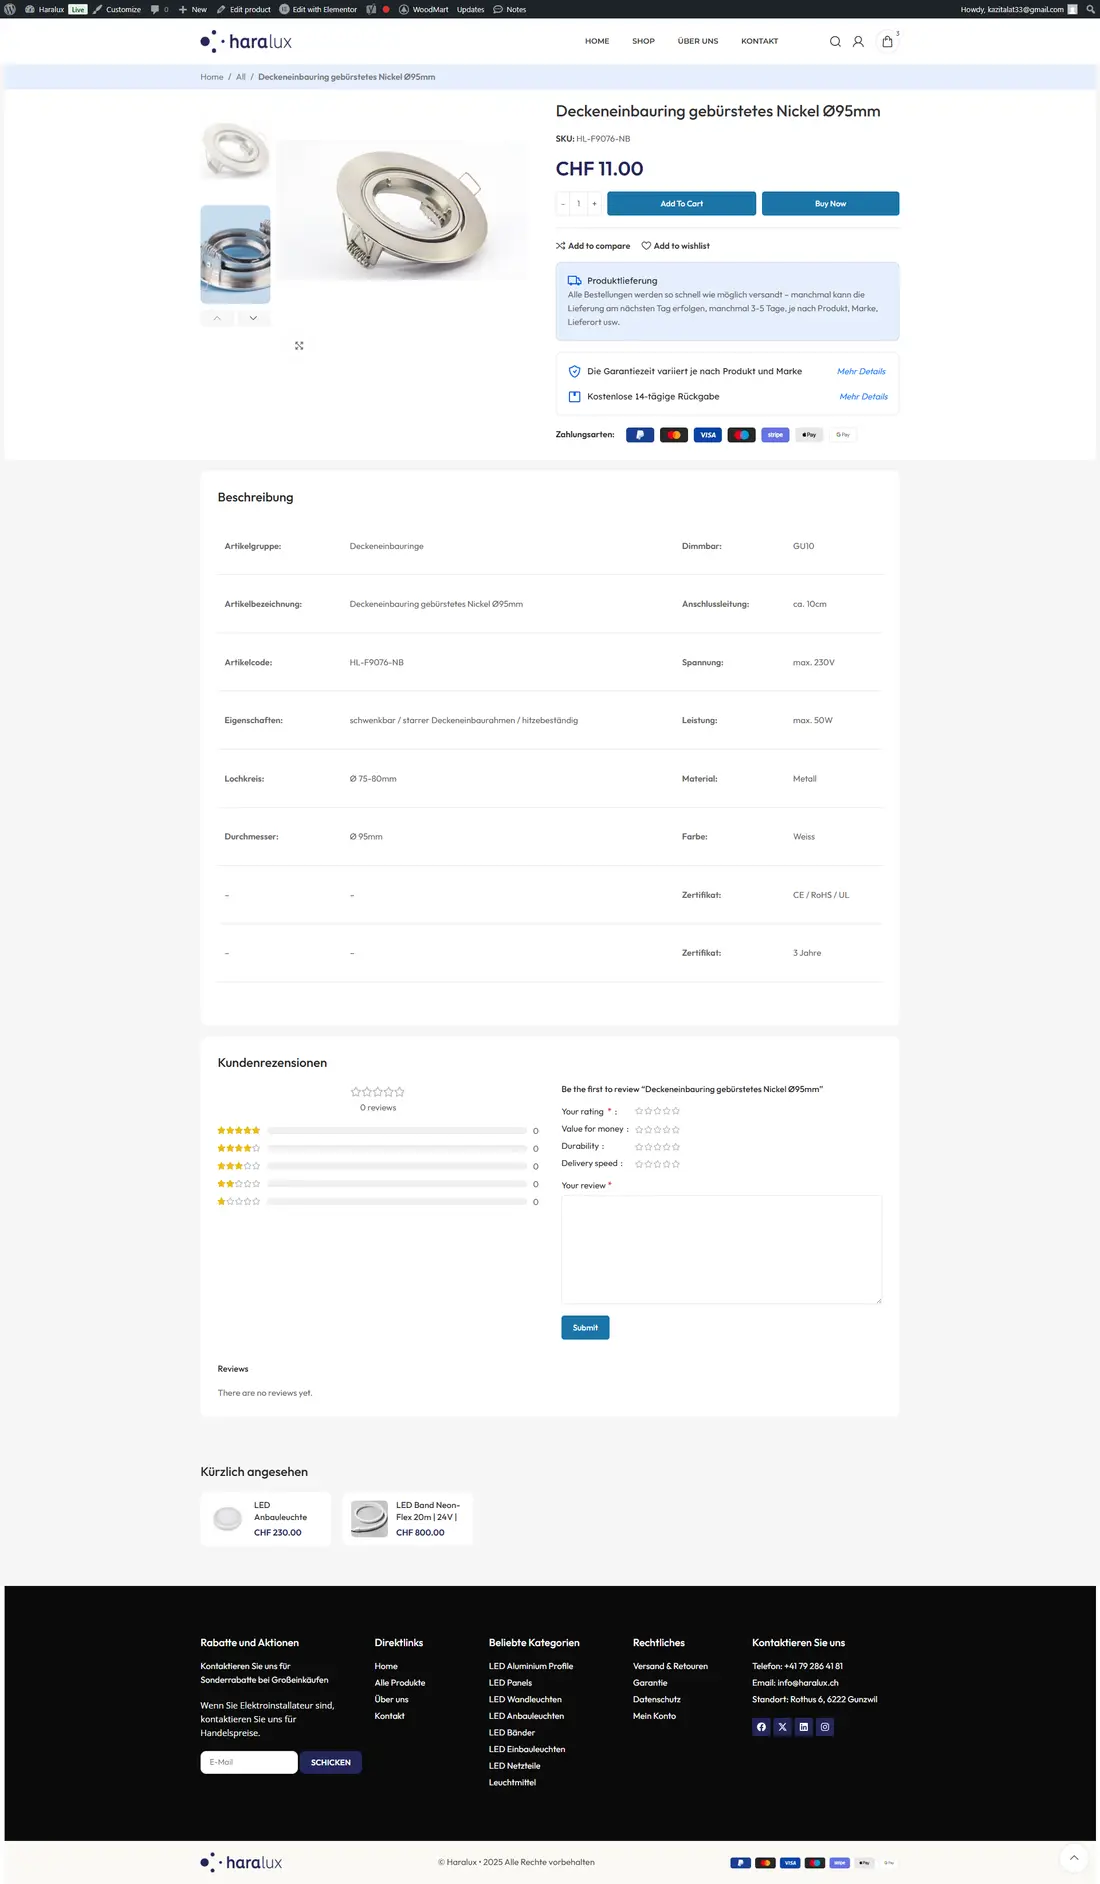Open Versand & Retouren footer link
The height and width of the screenshot is (1884, 1100).
pos(670,1667)
